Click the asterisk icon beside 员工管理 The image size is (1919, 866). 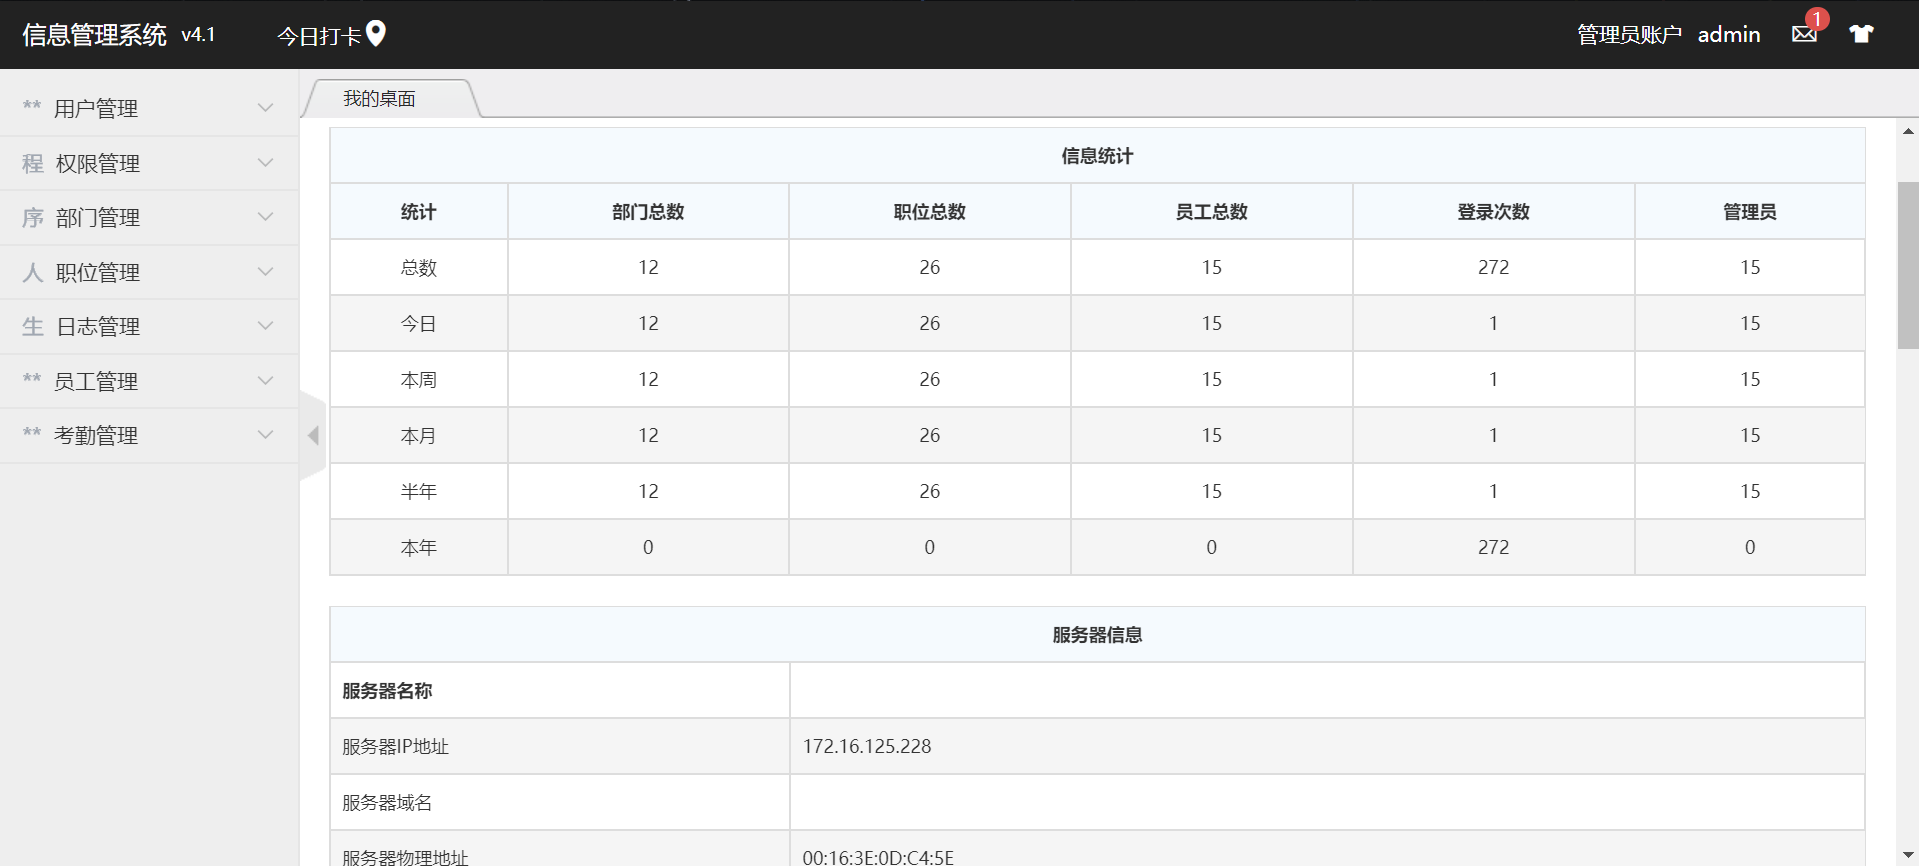coord(32,378)
